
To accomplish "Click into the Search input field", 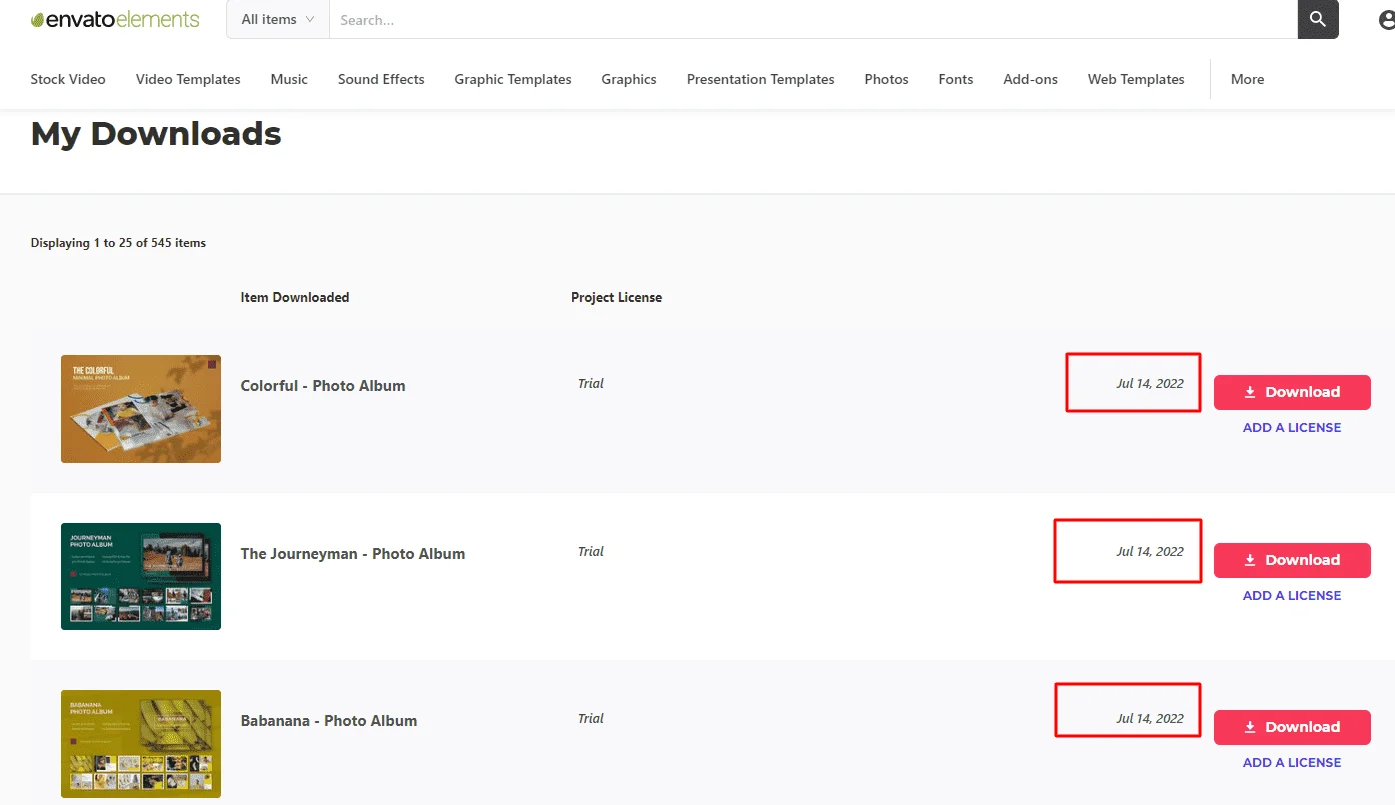I will 813,19.
